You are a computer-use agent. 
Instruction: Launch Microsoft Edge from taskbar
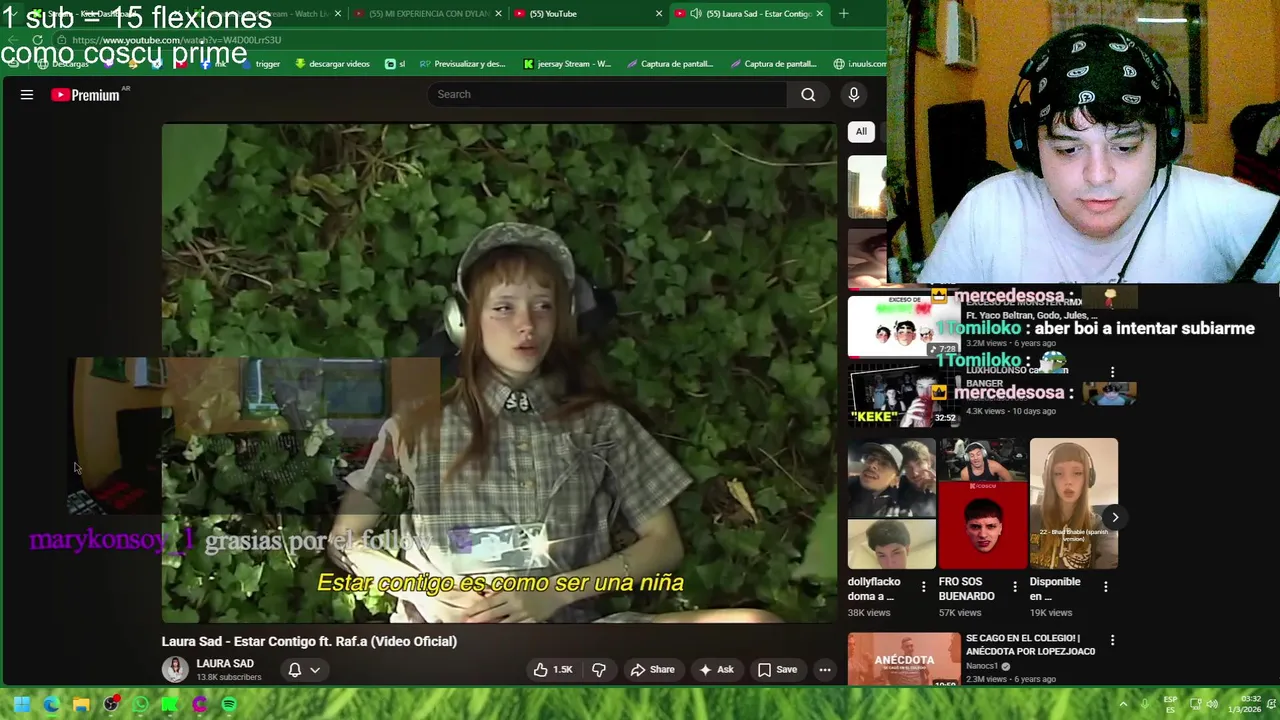[x=51, y=704]
